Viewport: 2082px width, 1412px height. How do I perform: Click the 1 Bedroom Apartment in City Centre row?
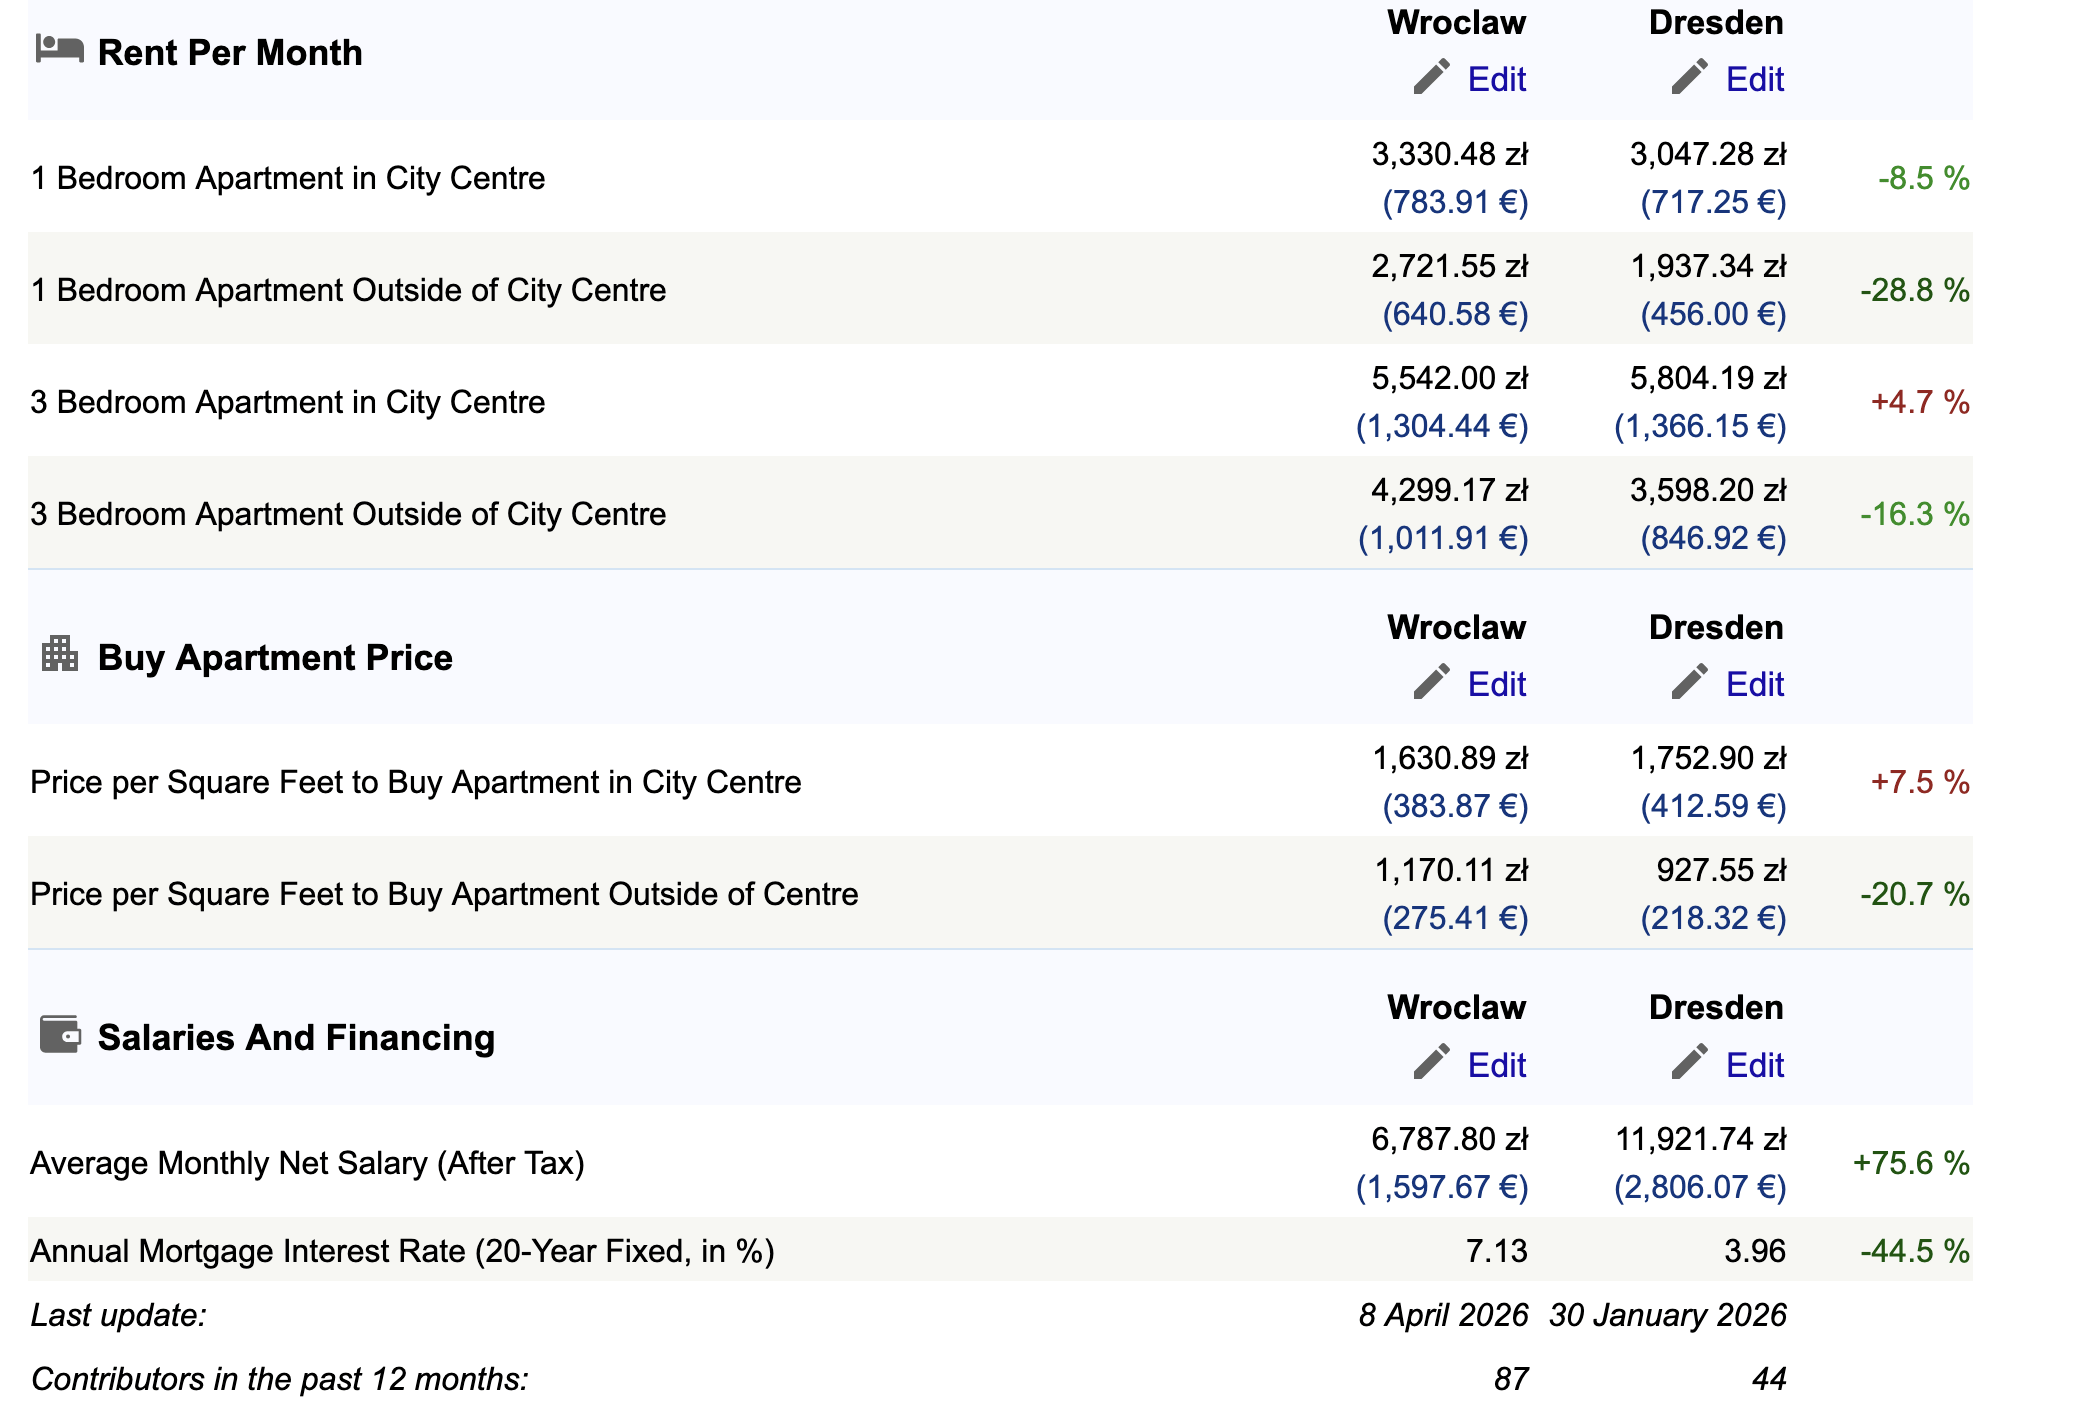(288, 178)
